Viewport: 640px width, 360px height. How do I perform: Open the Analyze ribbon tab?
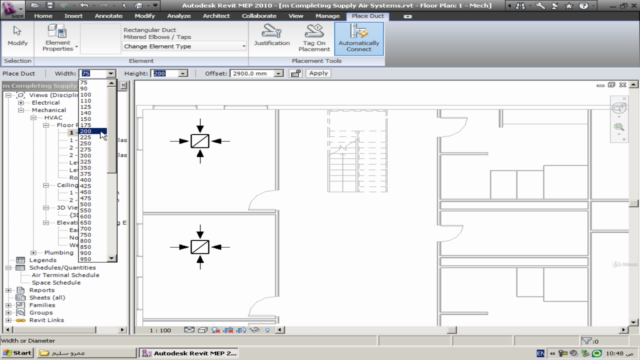pos(179,16)
